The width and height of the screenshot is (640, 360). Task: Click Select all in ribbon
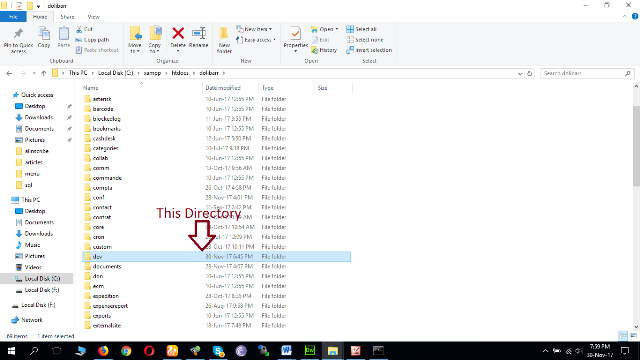pyautogui.click(x=361, y=29)
